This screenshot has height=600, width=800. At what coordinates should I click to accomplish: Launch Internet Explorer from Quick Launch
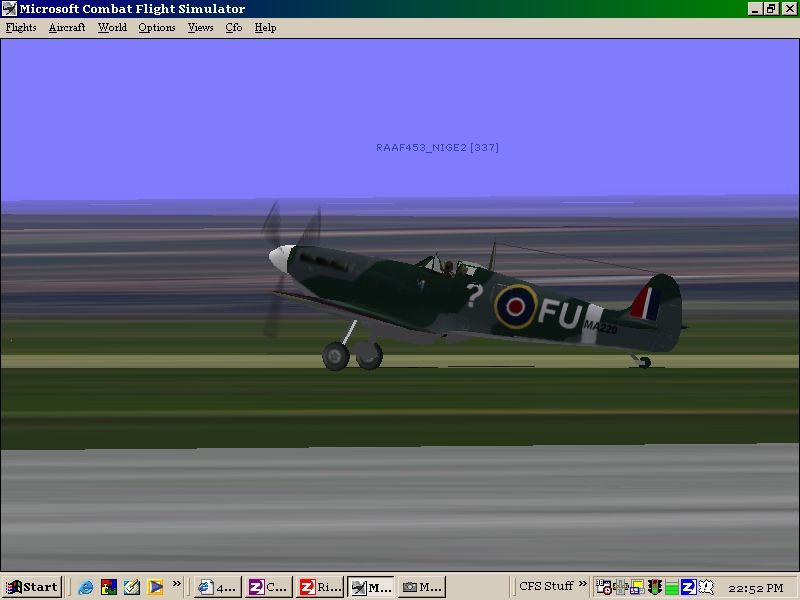point(85,587)
